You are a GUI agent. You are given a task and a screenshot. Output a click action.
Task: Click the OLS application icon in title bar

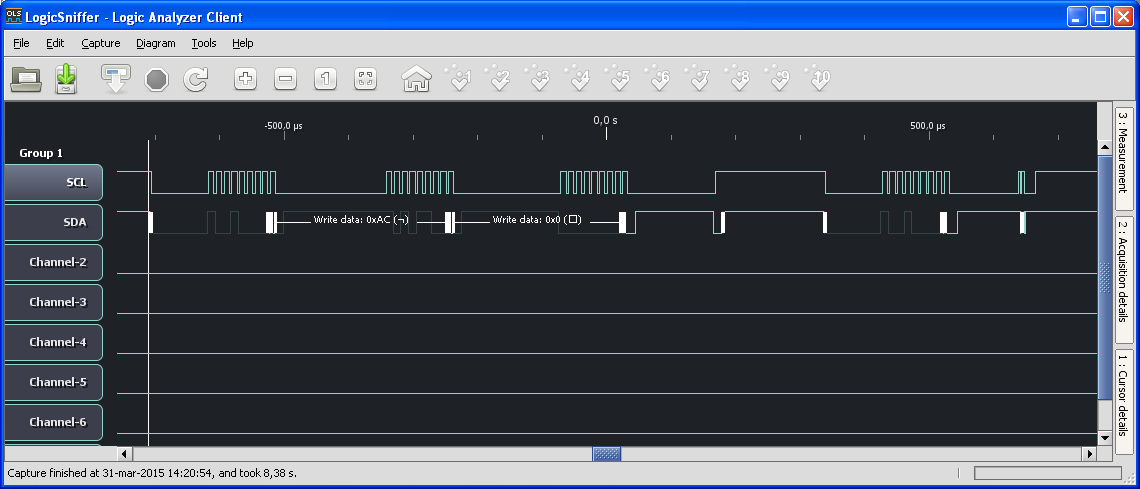coord(14,16)
